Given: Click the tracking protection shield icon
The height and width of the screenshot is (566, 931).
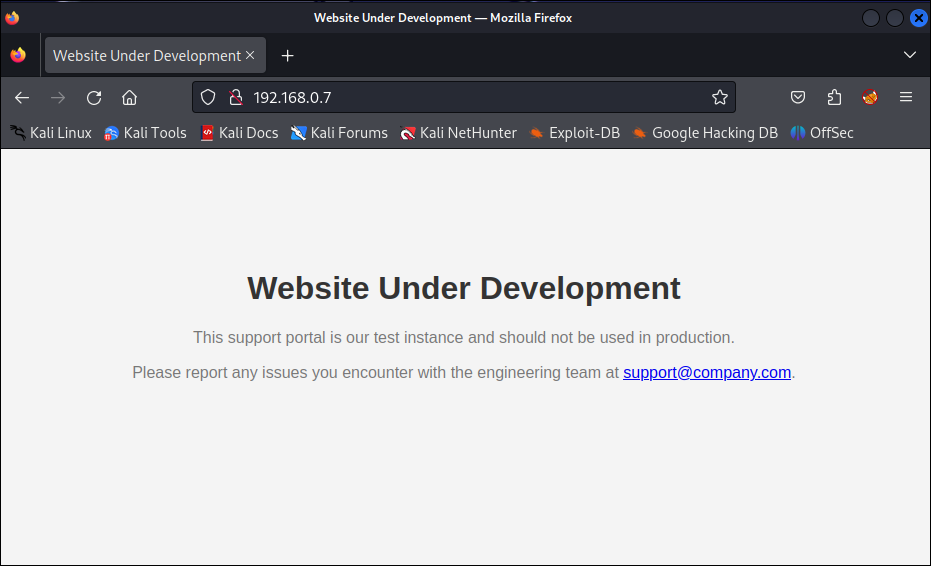Looking at the screenshot, I should pyautogui.click(x=208, y=97).
